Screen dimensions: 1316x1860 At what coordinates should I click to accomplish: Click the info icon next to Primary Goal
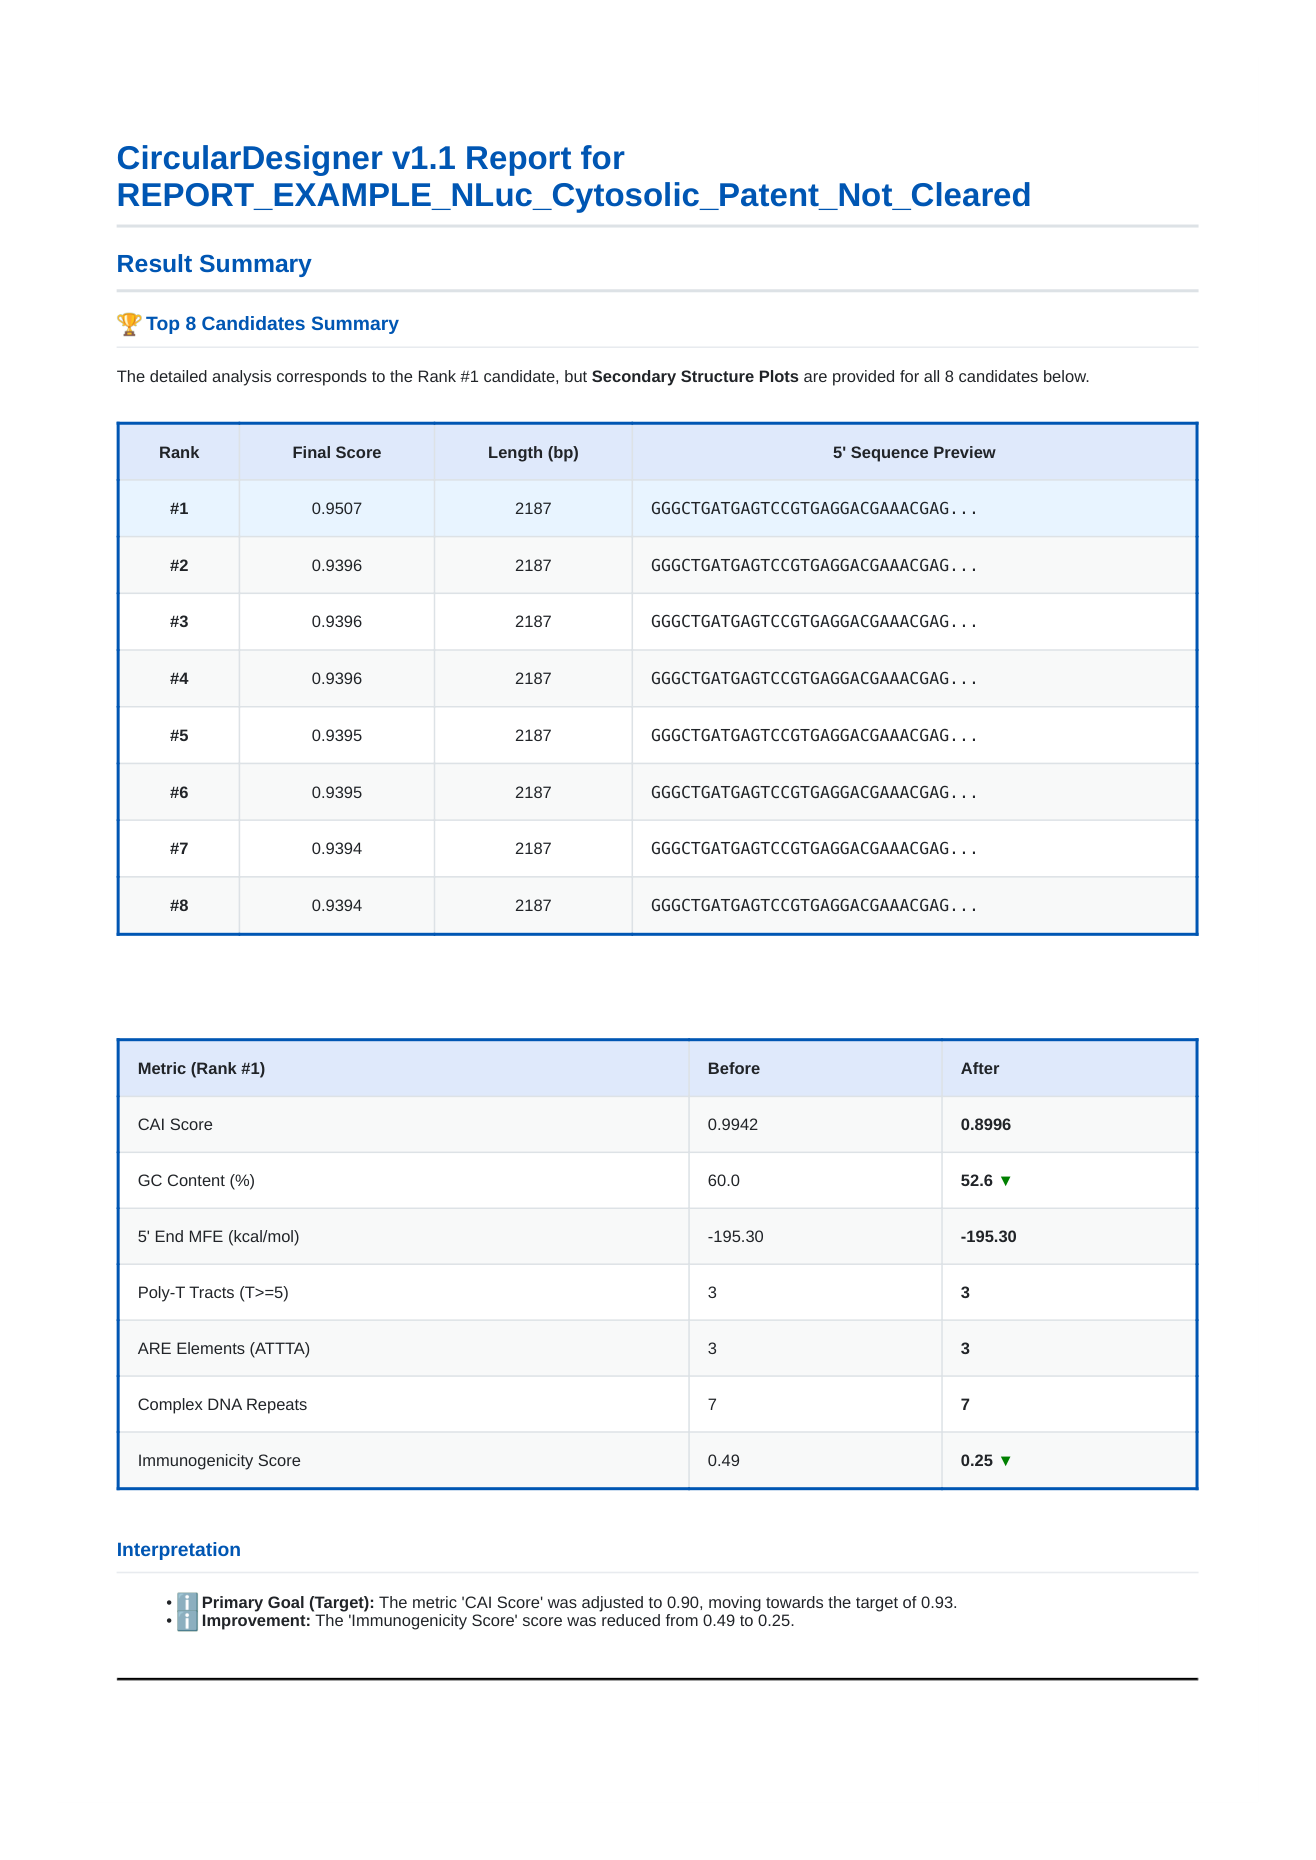click(187, 1602)
